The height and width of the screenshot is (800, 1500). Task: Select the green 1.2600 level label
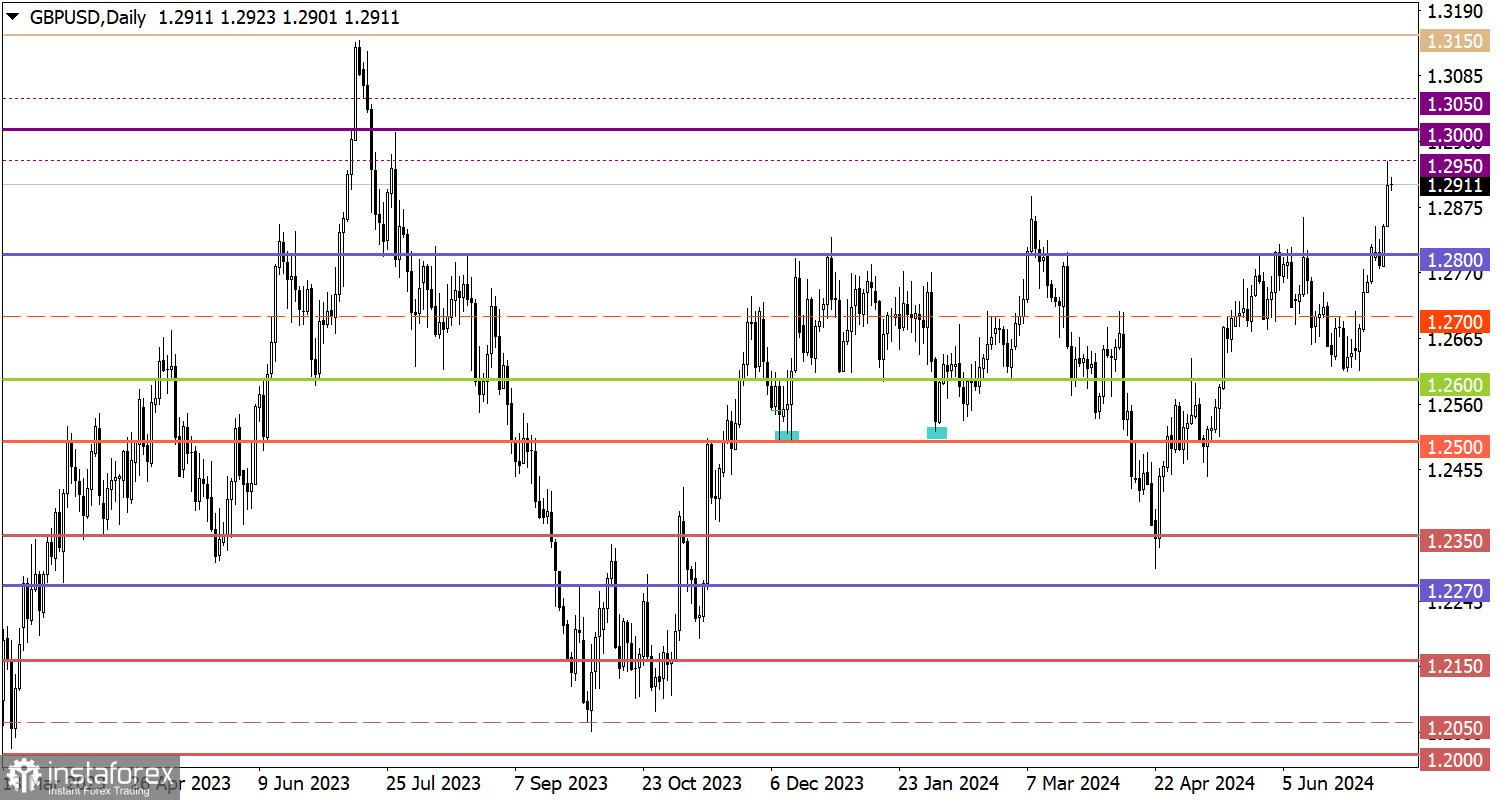[x=1455, y=385]
